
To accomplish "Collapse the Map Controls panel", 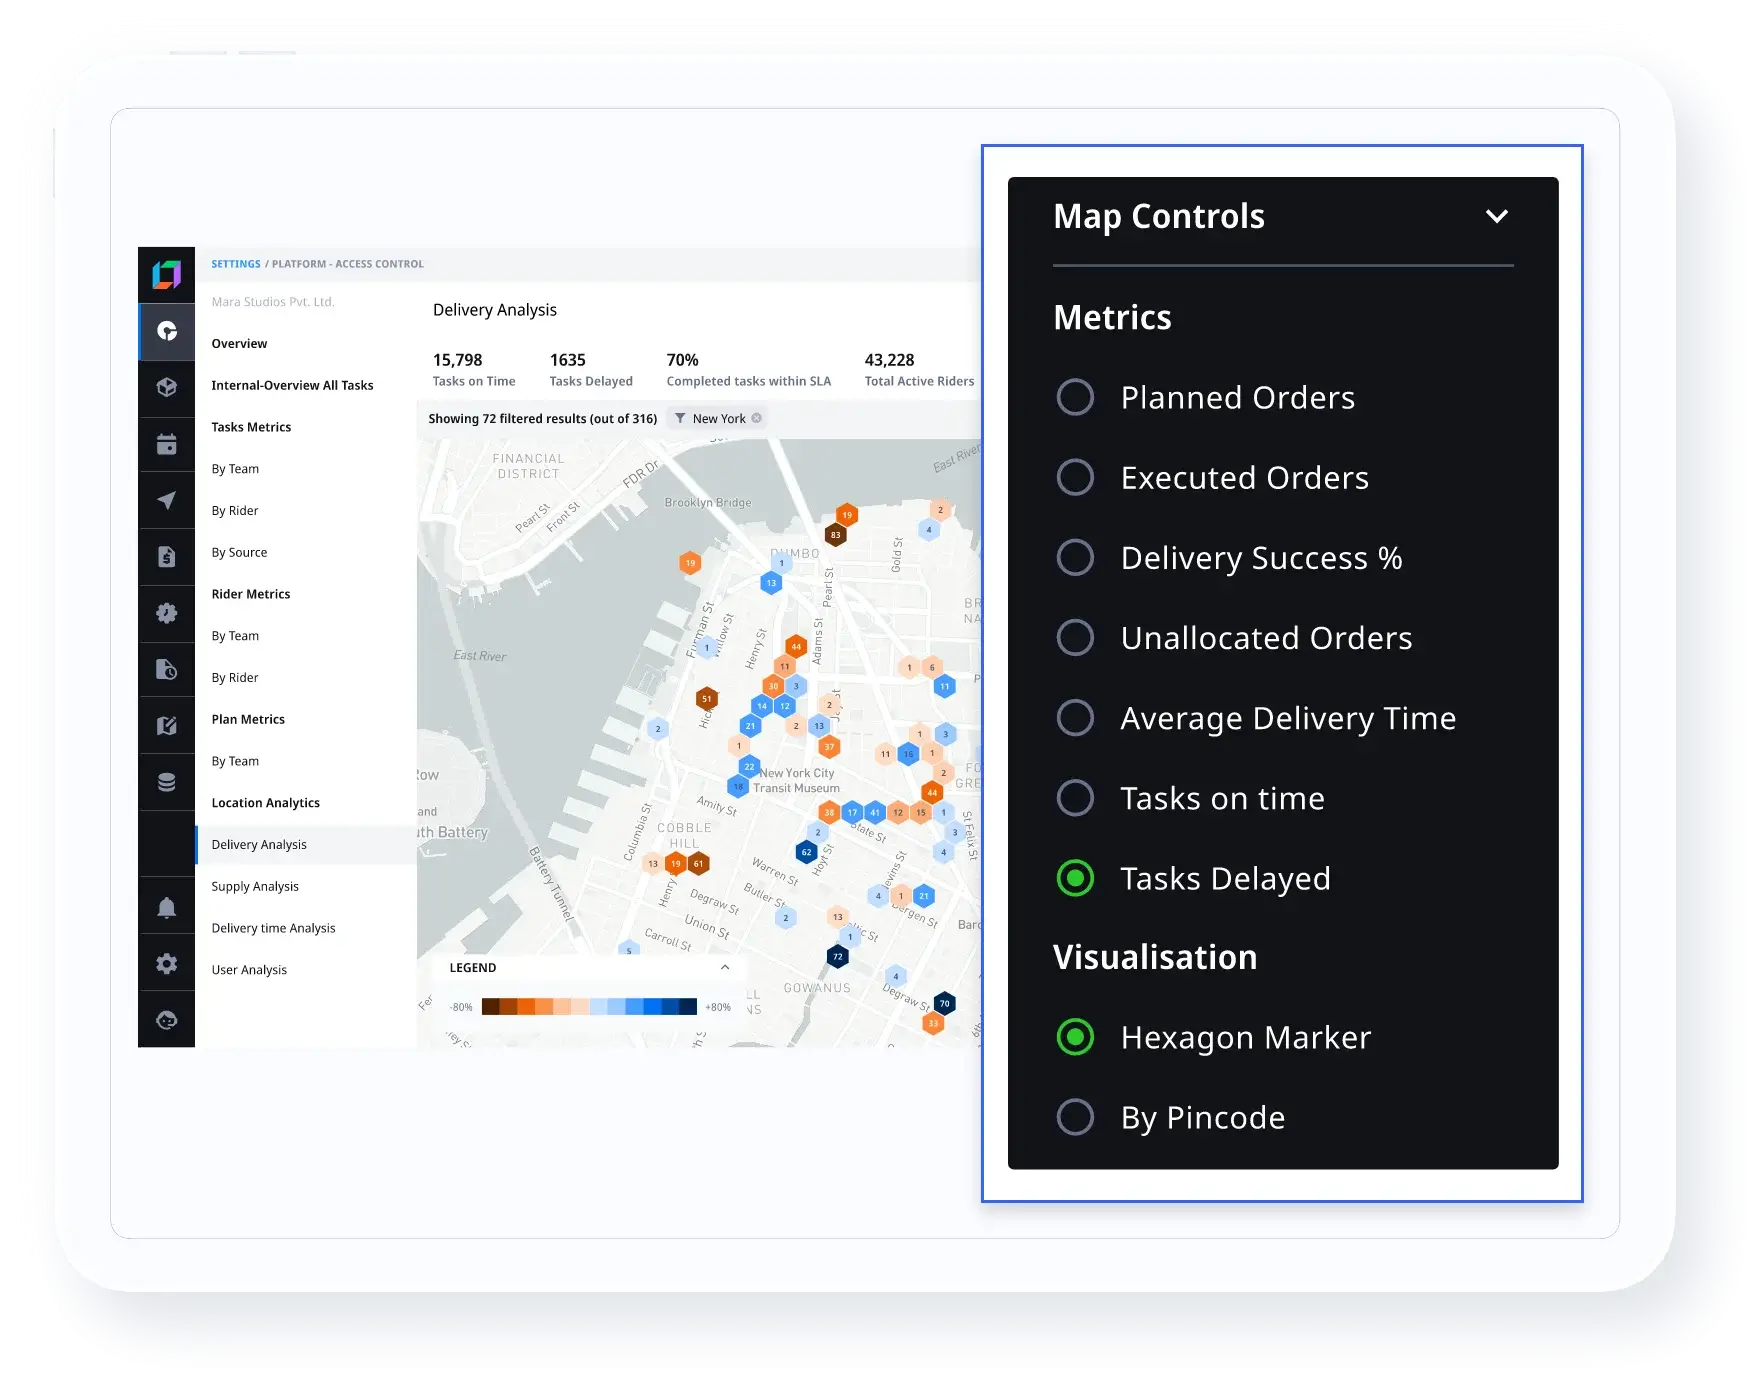I will click(x=1497, y=215).
